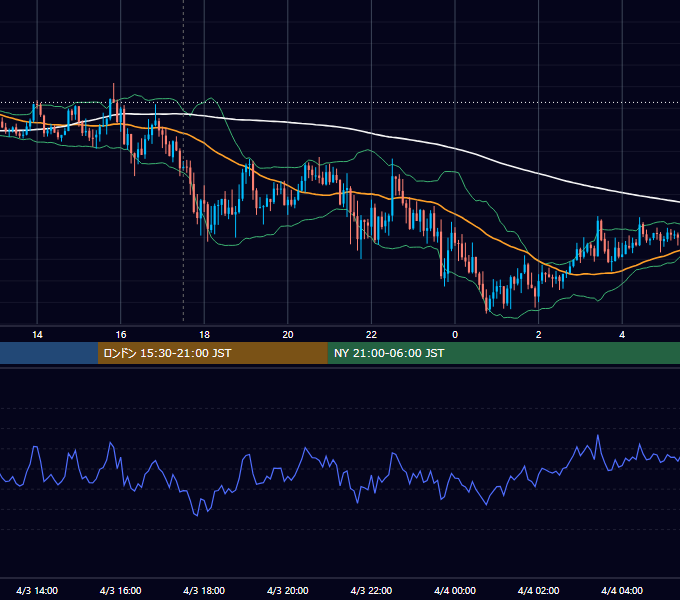Click the 4/3 18:00 date label
The height and width of the screenshot is (600, 680).
[204, 590]
